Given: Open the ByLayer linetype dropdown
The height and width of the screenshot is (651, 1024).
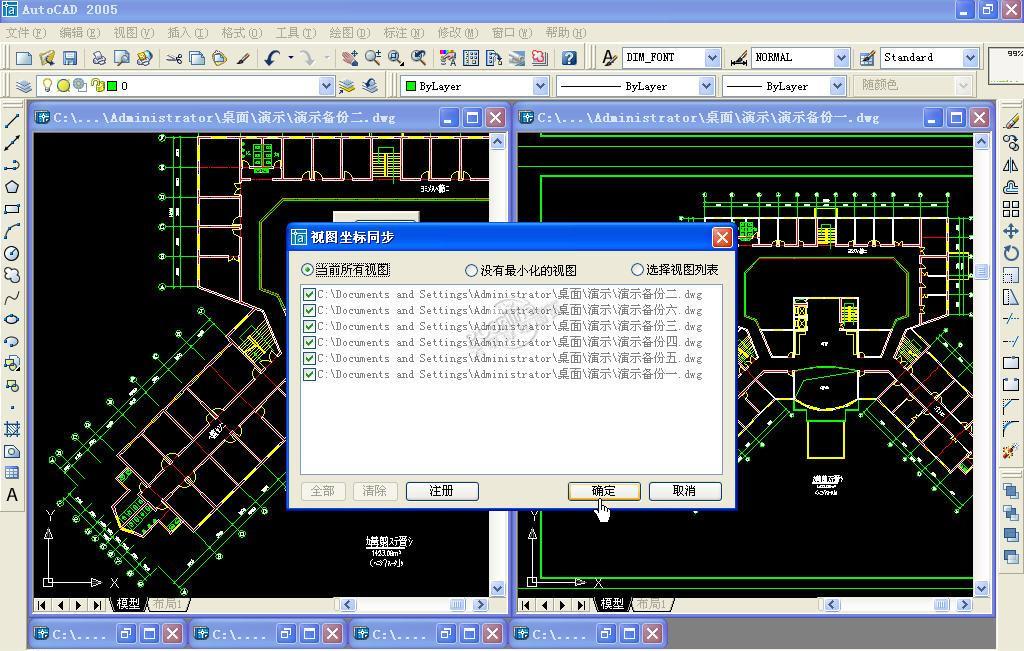Looking at the screenshot, I should click(706, 86).
